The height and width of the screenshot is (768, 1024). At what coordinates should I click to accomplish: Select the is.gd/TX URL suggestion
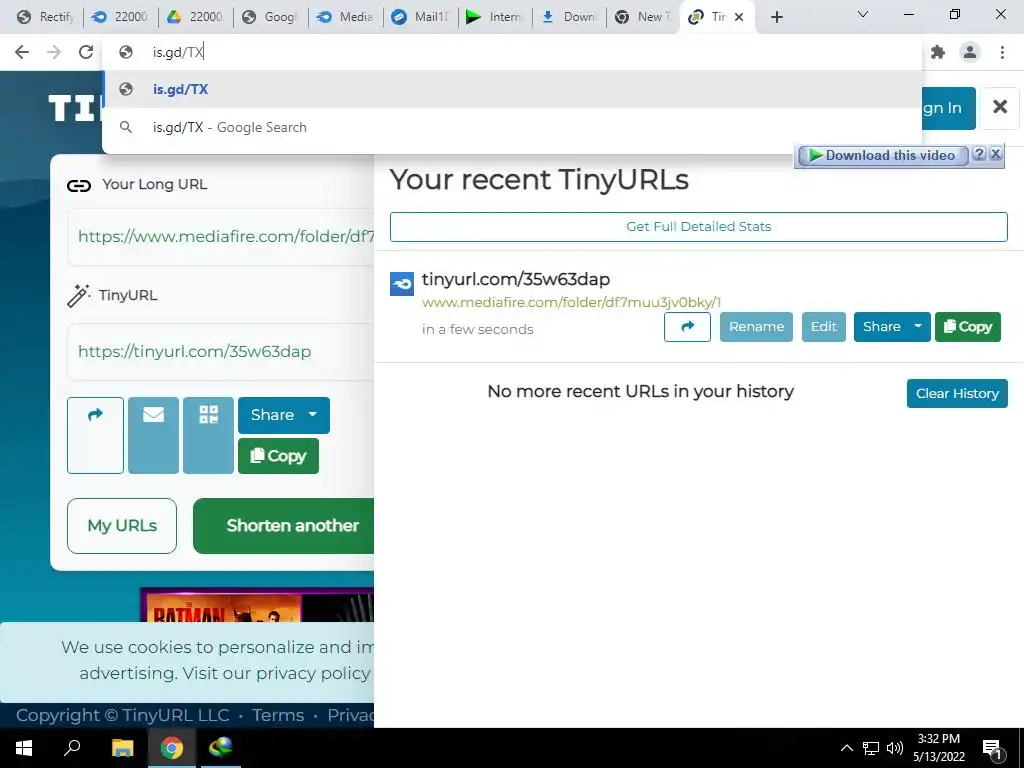[512, 89]
